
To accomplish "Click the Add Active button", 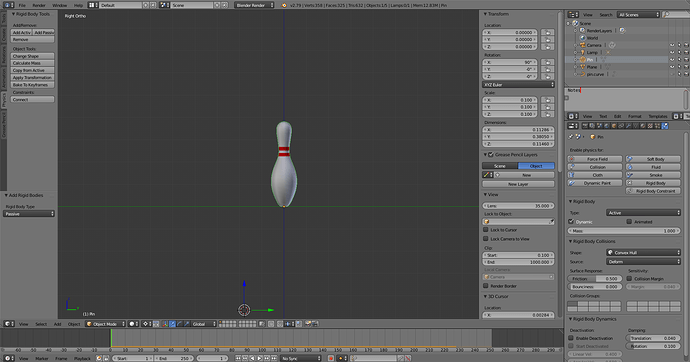I will tap(22, 33).
